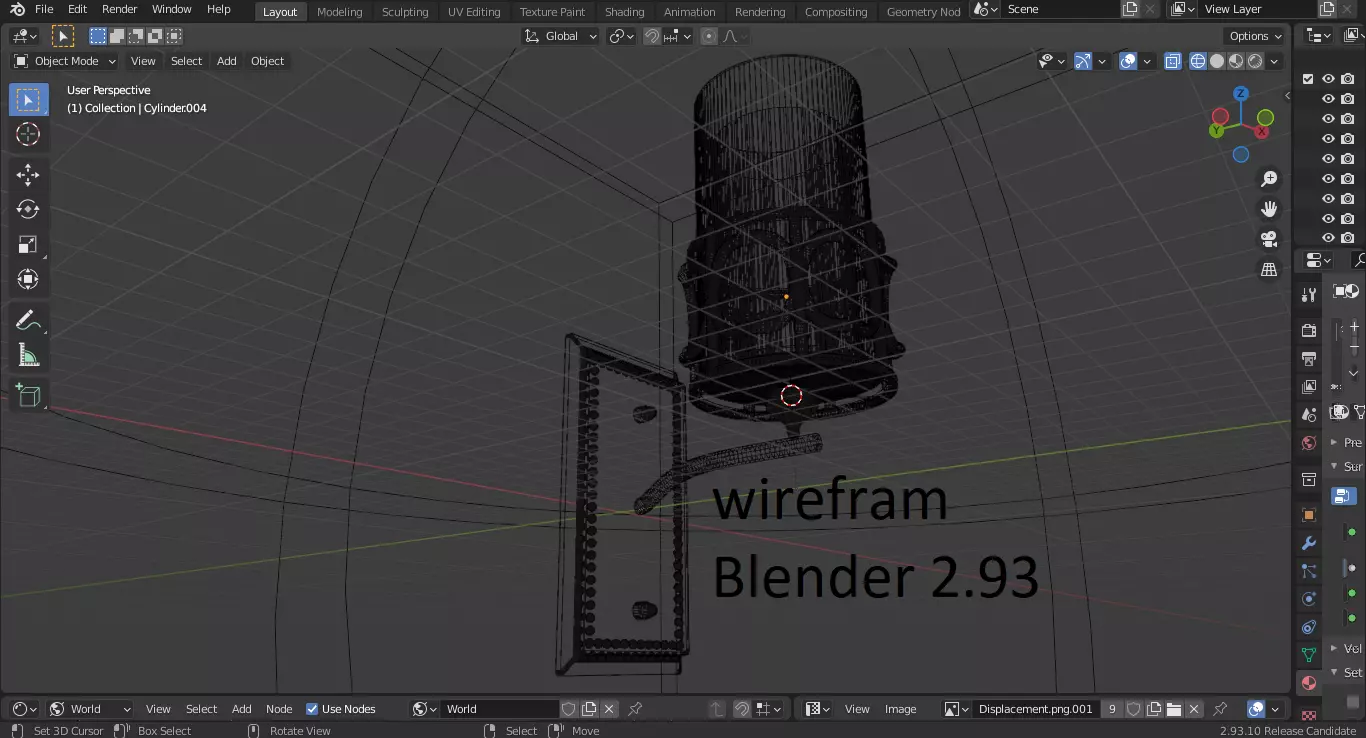Expand the Volume panel in properties

pyautogui.click(x=1334, y=648)
